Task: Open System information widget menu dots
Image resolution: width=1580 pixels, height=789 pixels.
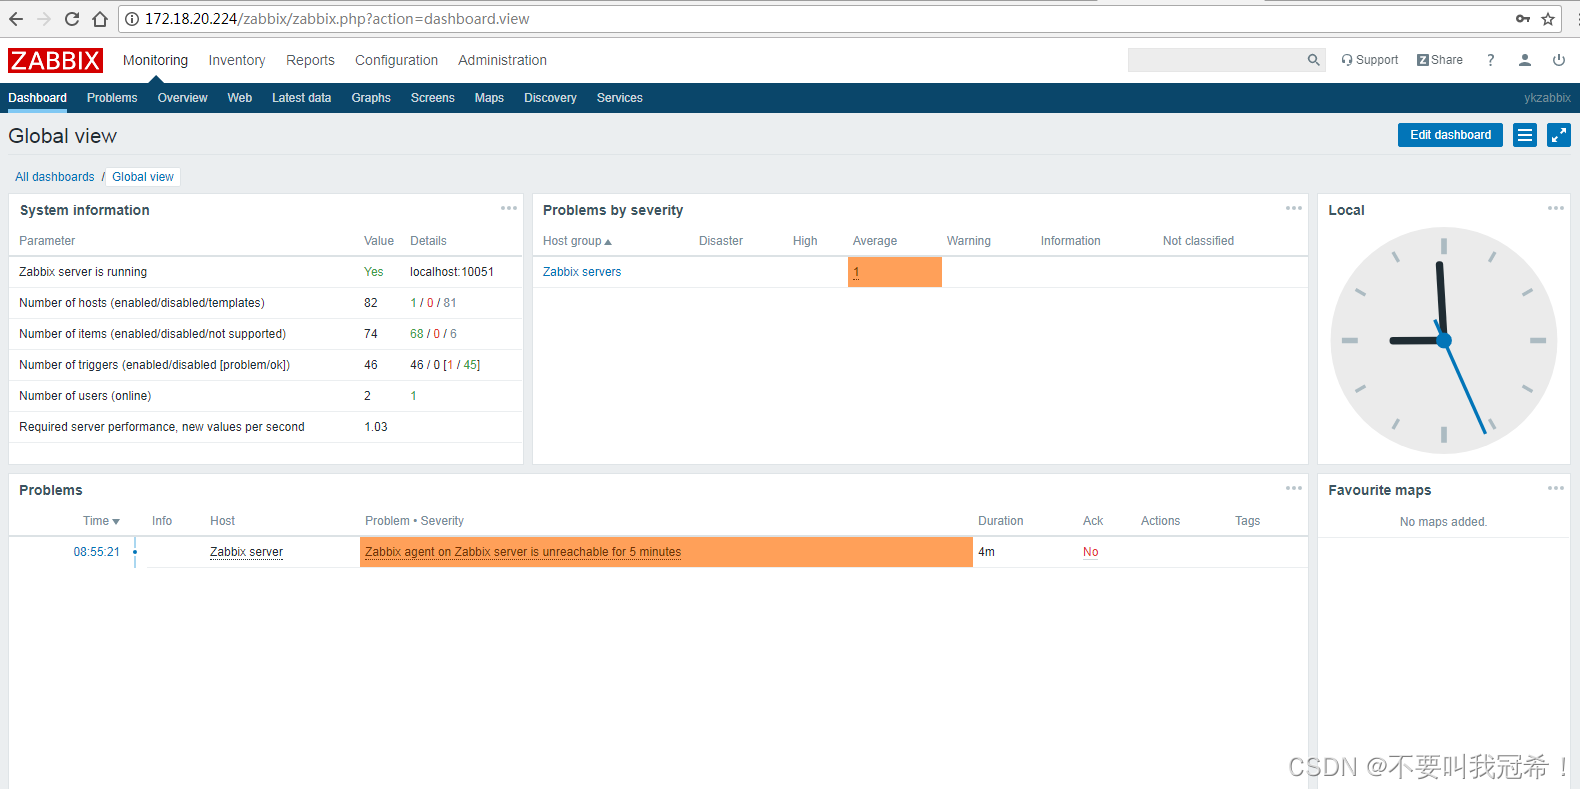Action: [509, 208]
